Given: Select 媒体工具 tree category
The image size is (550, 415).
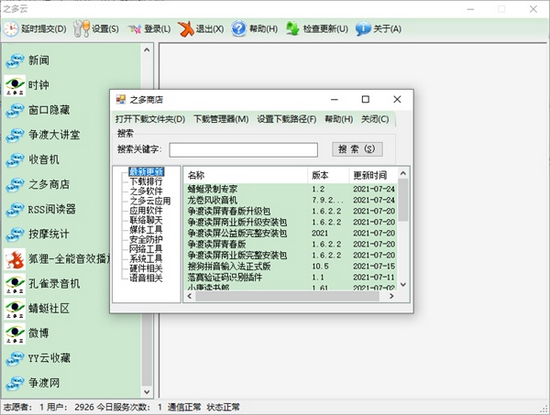Looking at the screenshot, I should 146,230.
